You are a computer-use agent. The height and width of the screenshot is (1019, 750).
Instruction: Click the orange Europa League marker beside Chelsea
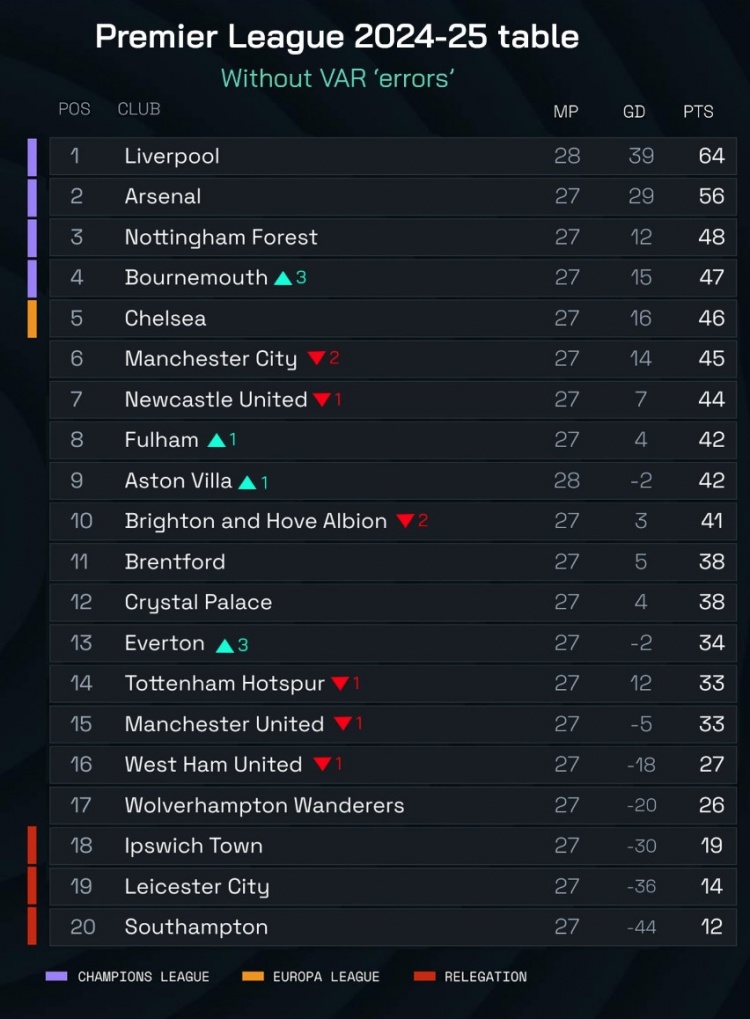coord(32,318)
